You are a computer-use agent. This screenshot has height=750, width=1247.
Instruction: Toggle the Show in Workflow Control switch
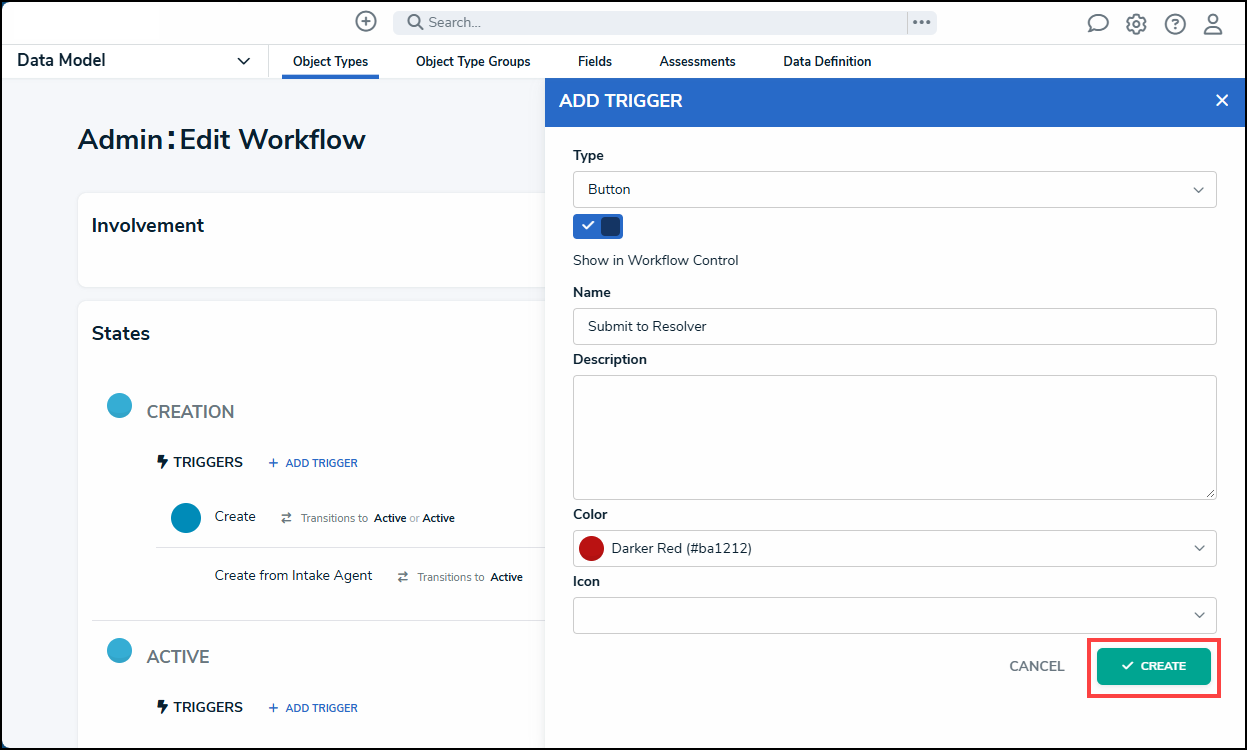(x=598, y=226)
